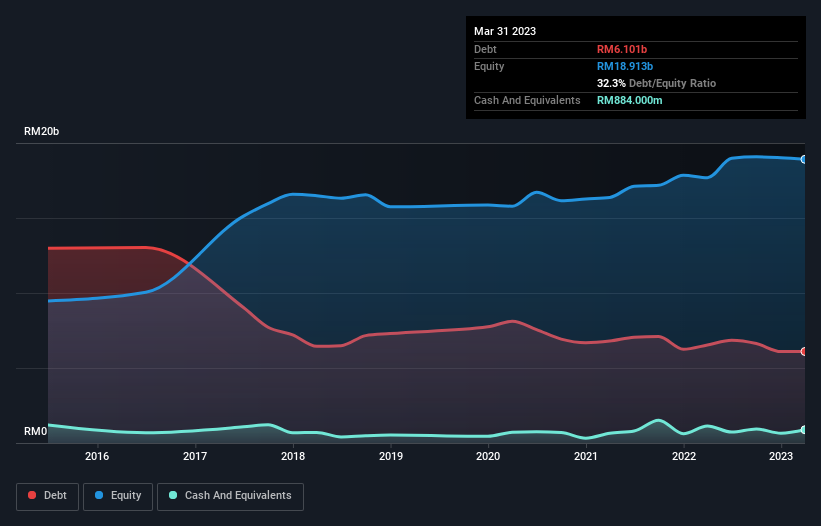Click the Cash And Equivalents tooltip label
The image size is (821, 526).
[527, 100]
